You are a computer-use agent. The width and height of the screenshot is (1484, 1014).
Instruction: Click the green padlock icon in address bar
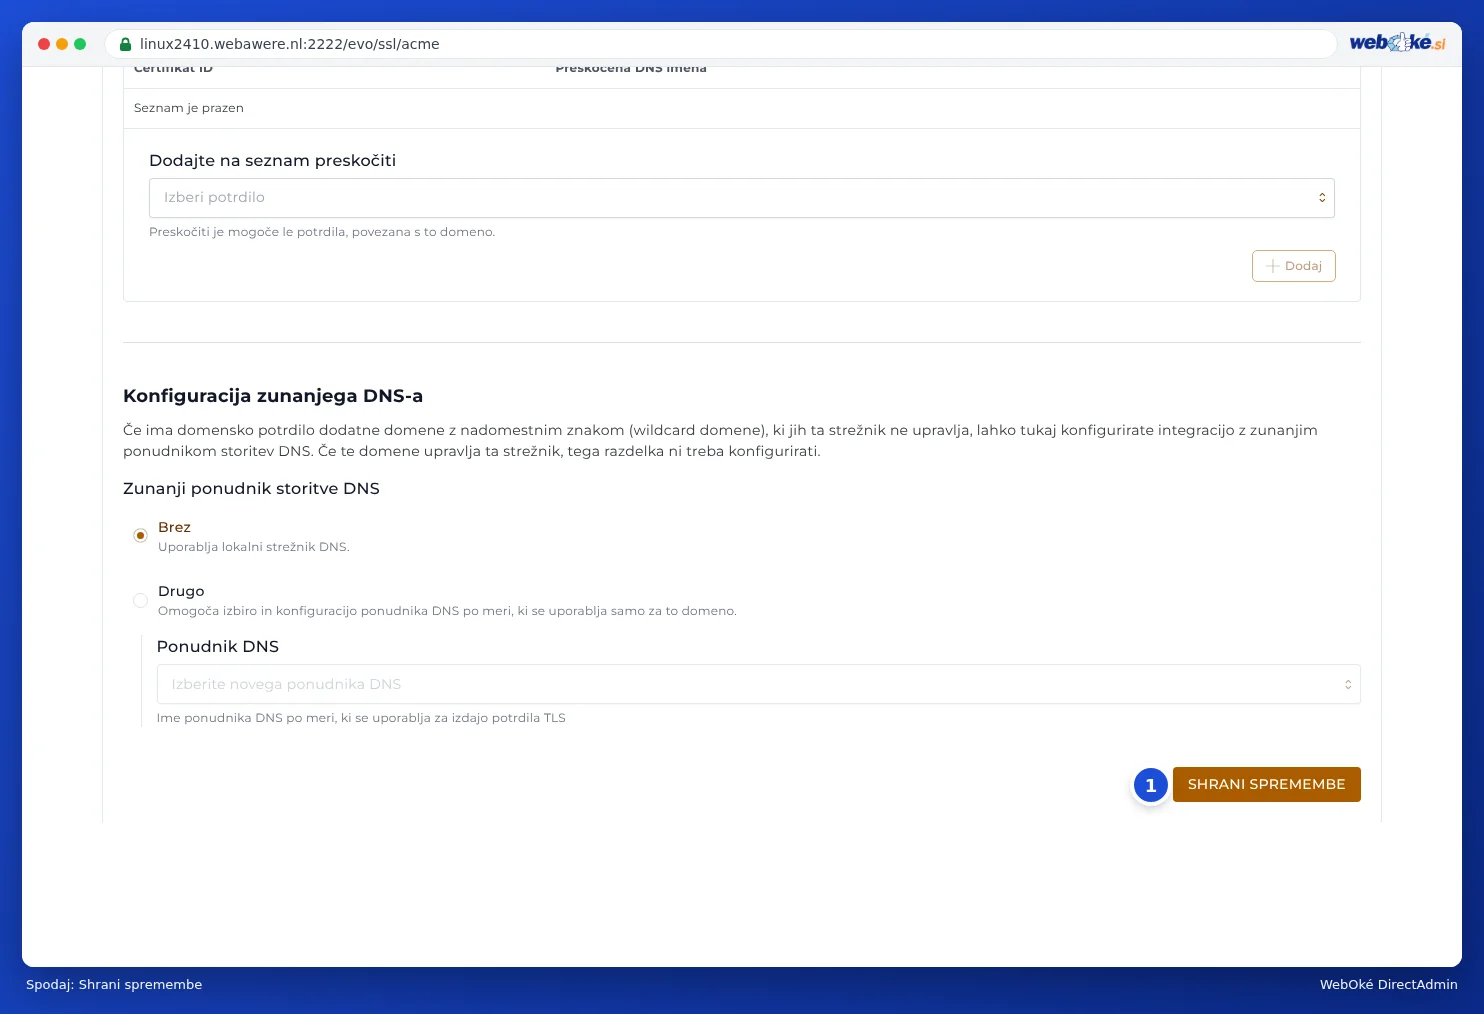125,44
